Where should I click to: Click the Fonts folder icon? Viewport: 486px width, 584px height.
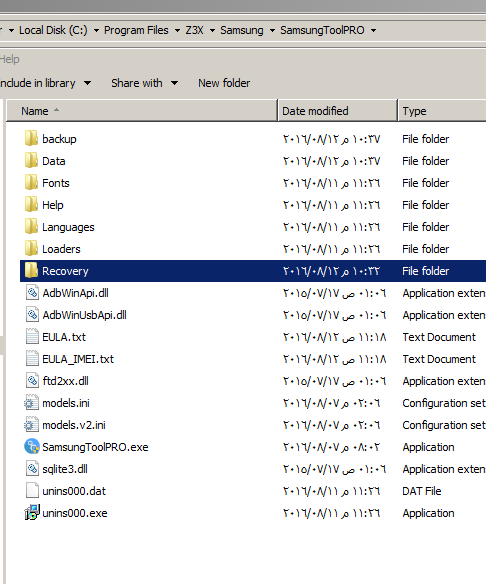pyautogui.click(x=31, y=183)
